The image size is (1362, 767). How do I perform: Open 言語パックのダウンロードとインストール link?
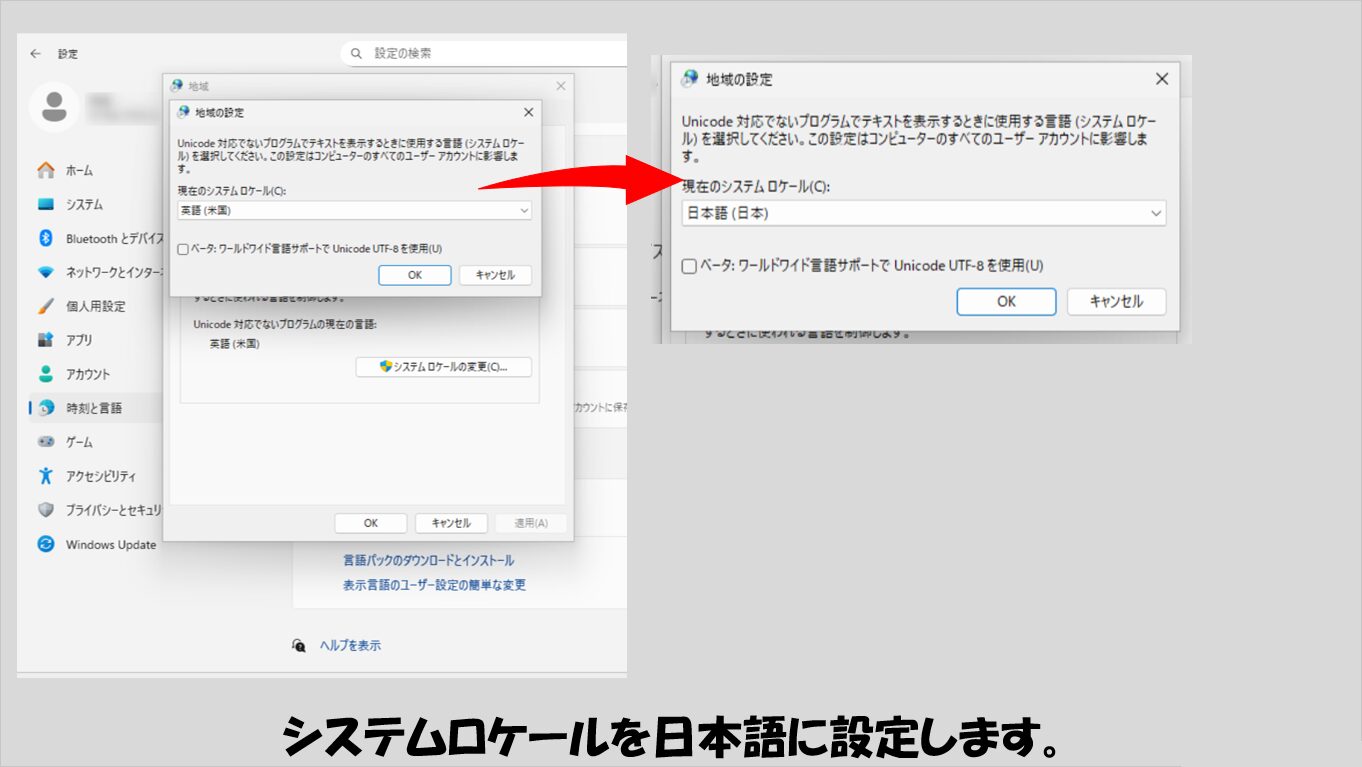[x=428, y=560]
